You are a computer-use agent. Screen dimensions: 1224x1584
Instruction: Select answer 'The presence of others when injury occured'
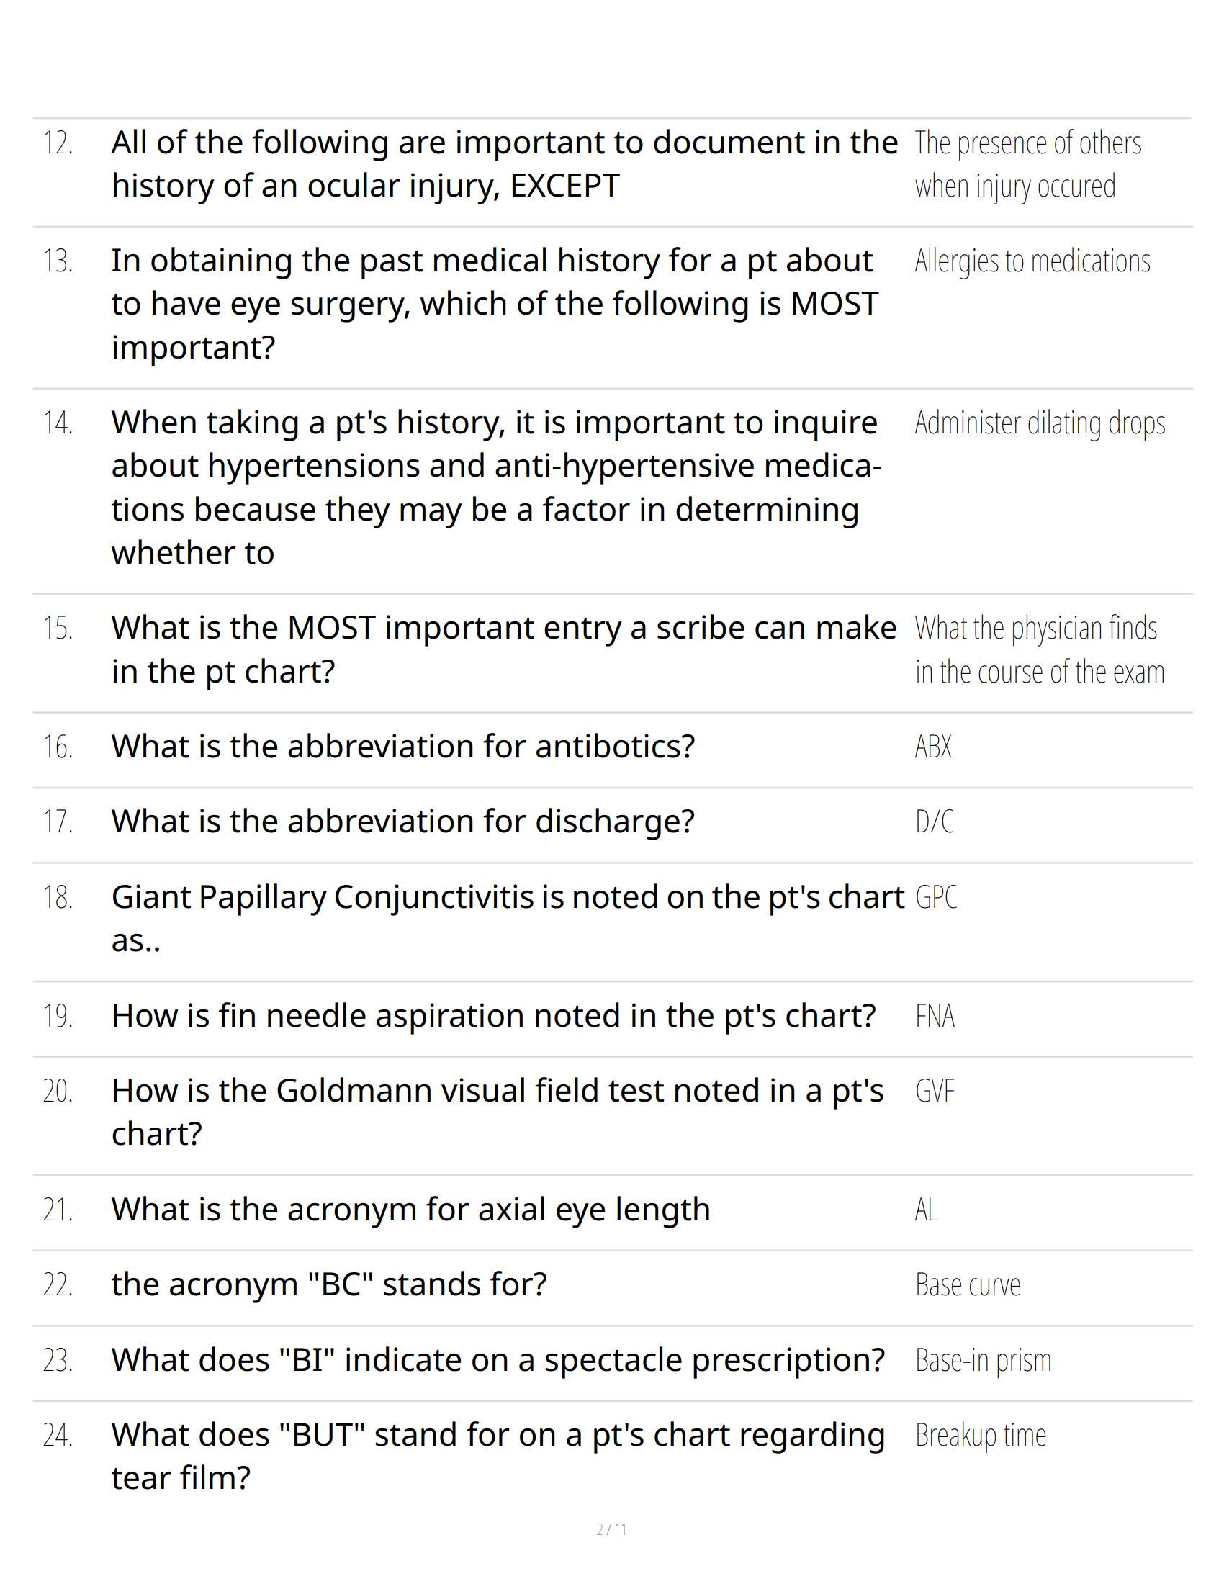tap(1027, 165)
